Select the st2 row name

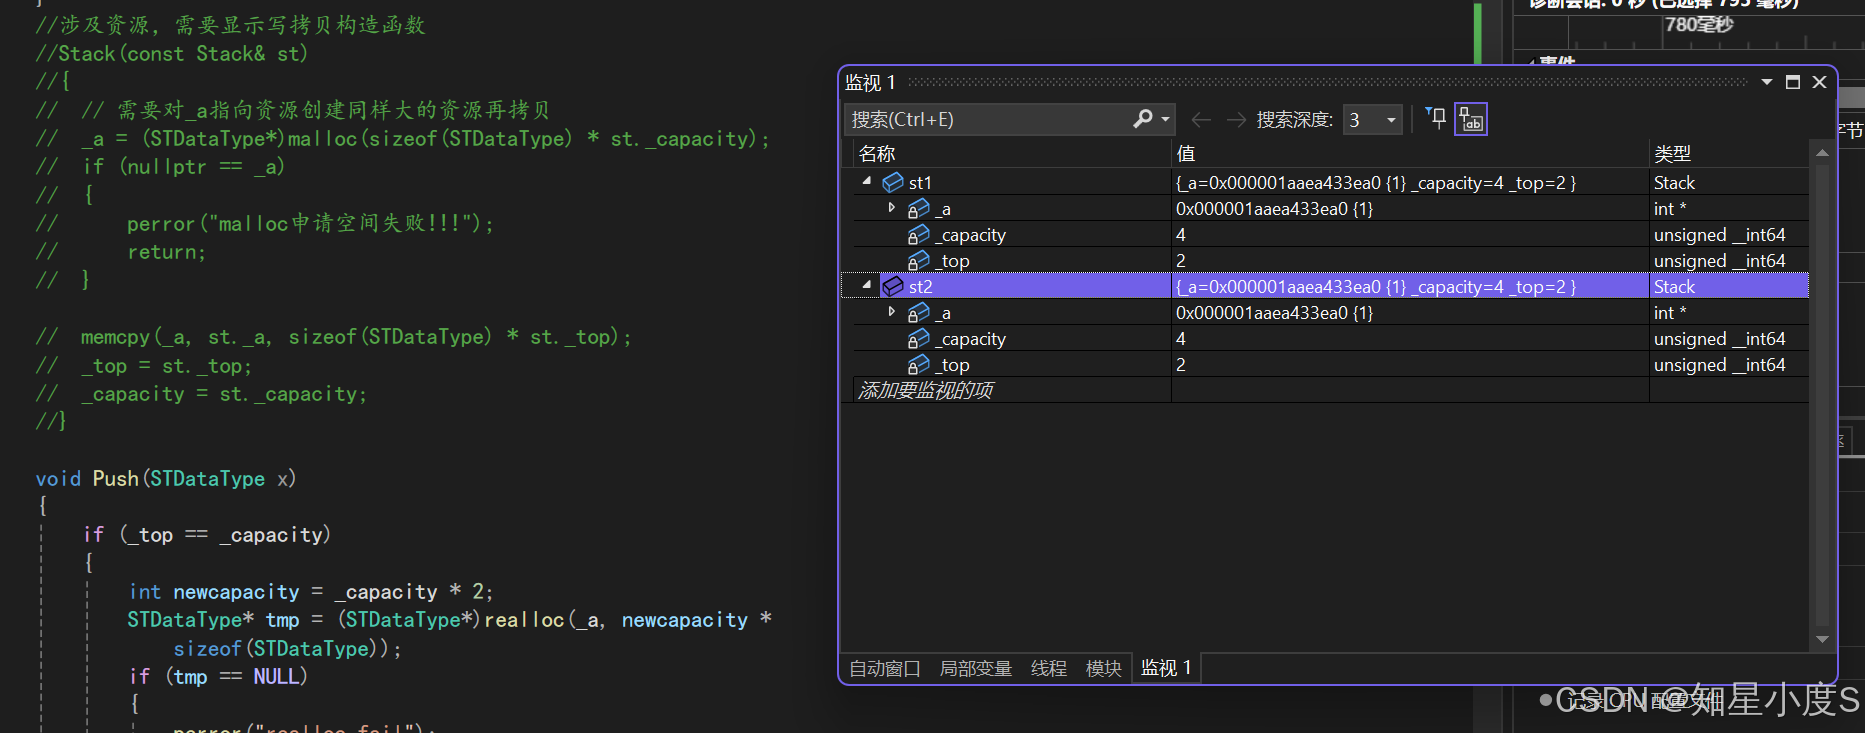coord(920,286)
